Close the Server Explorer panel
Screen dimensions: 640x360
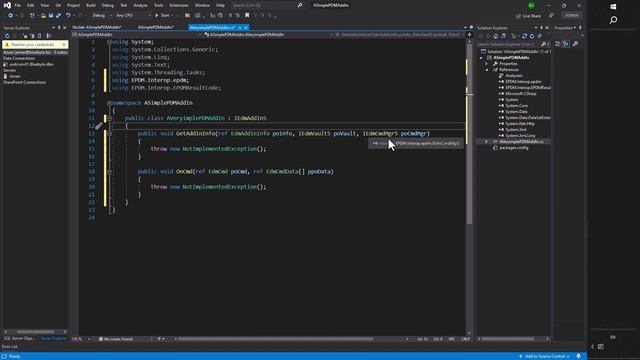tap(64, 28)
